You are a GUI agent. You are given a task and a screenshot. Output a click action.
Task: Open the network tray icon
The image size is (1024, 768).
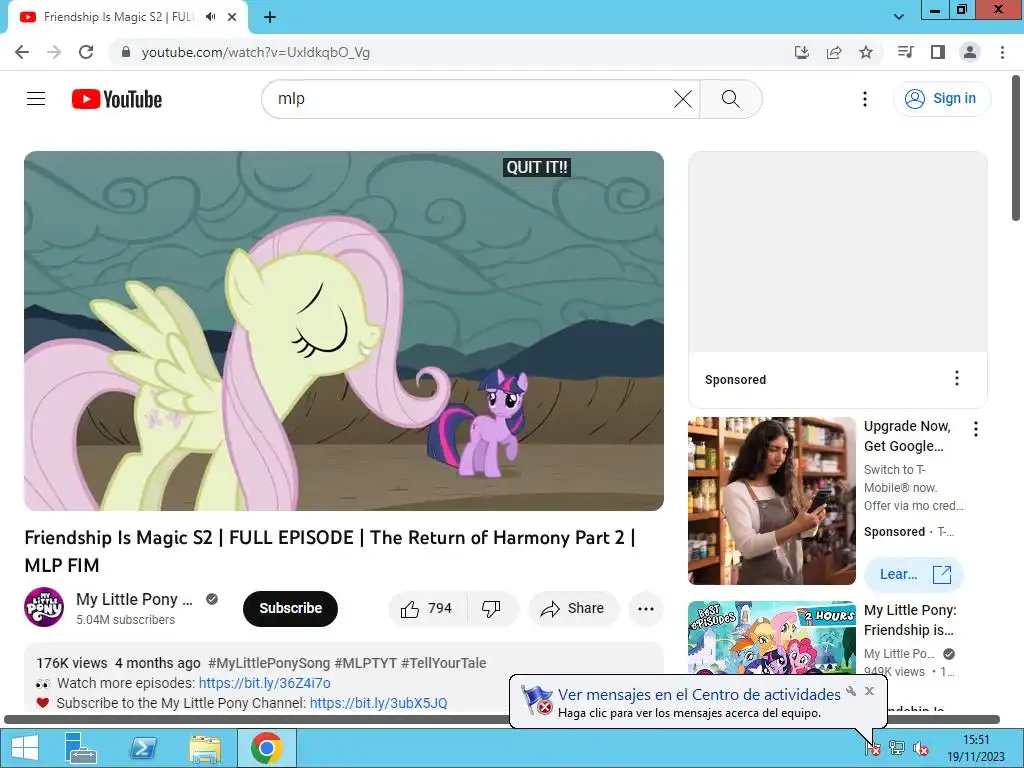[x=897, y=748]
